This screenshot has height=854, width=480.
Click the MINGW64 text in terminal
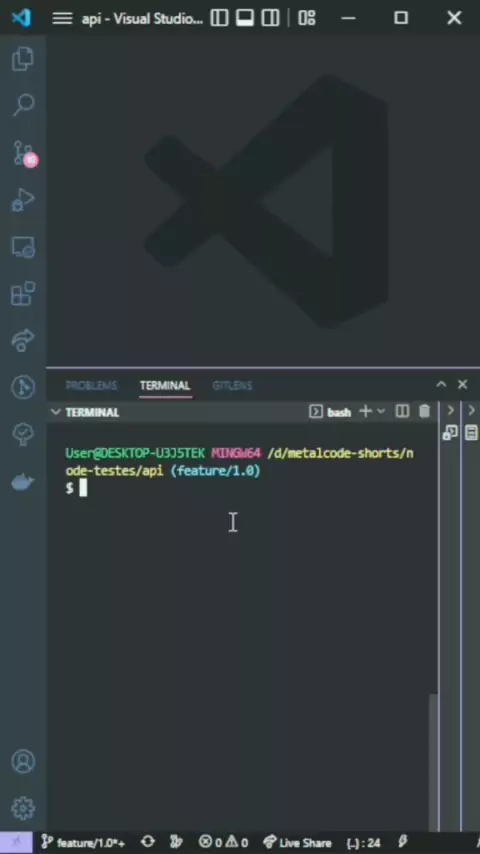pos(236,453)
